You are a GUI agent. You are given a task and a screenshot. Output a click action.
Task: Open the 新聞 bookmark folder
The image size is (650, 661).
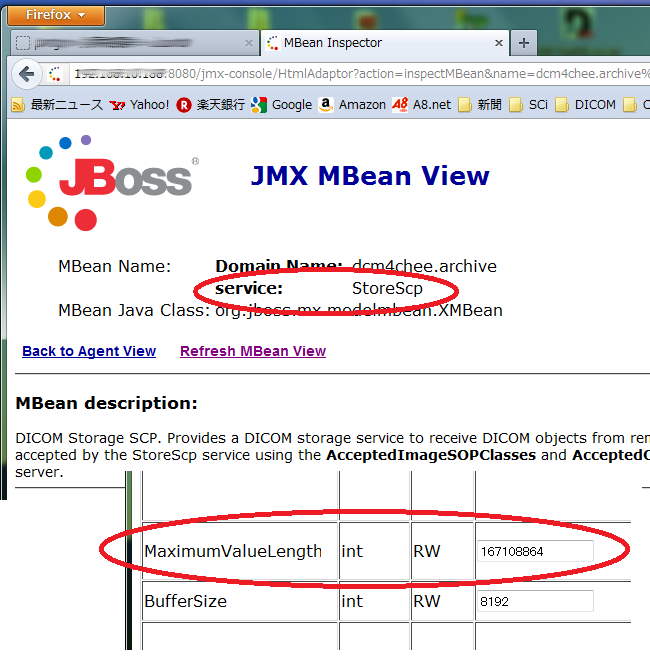pos(480,105)
